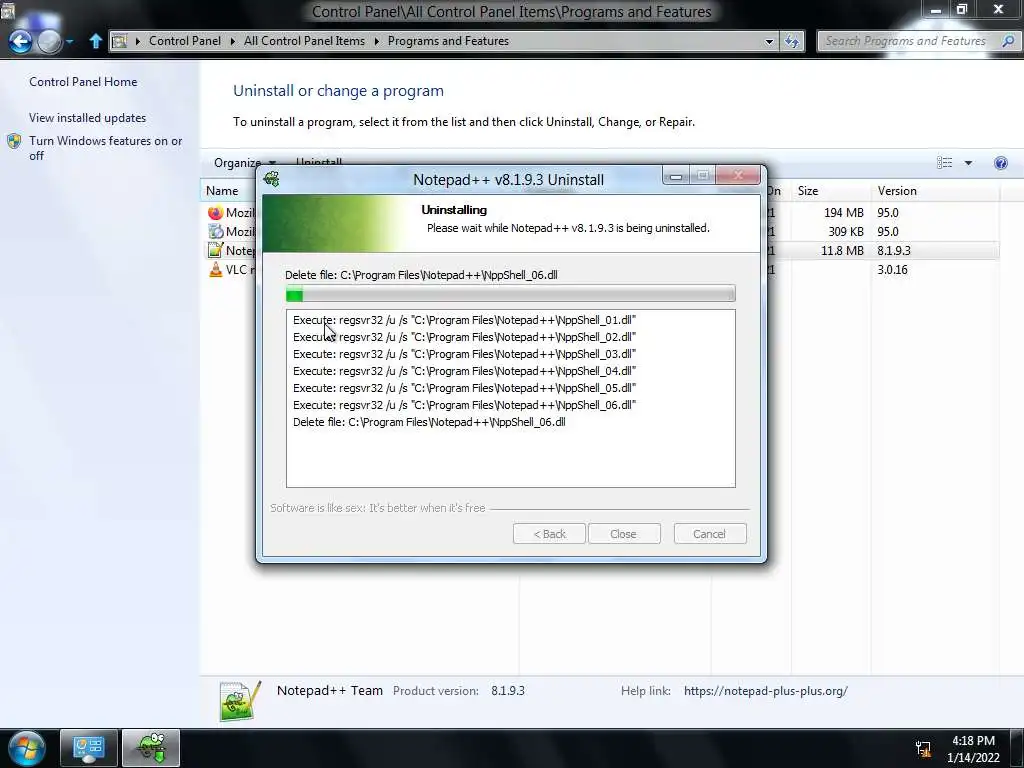This screenshot has width=1024, height=768.
Task: Click the network tray icon
Action: coord(923,749)
